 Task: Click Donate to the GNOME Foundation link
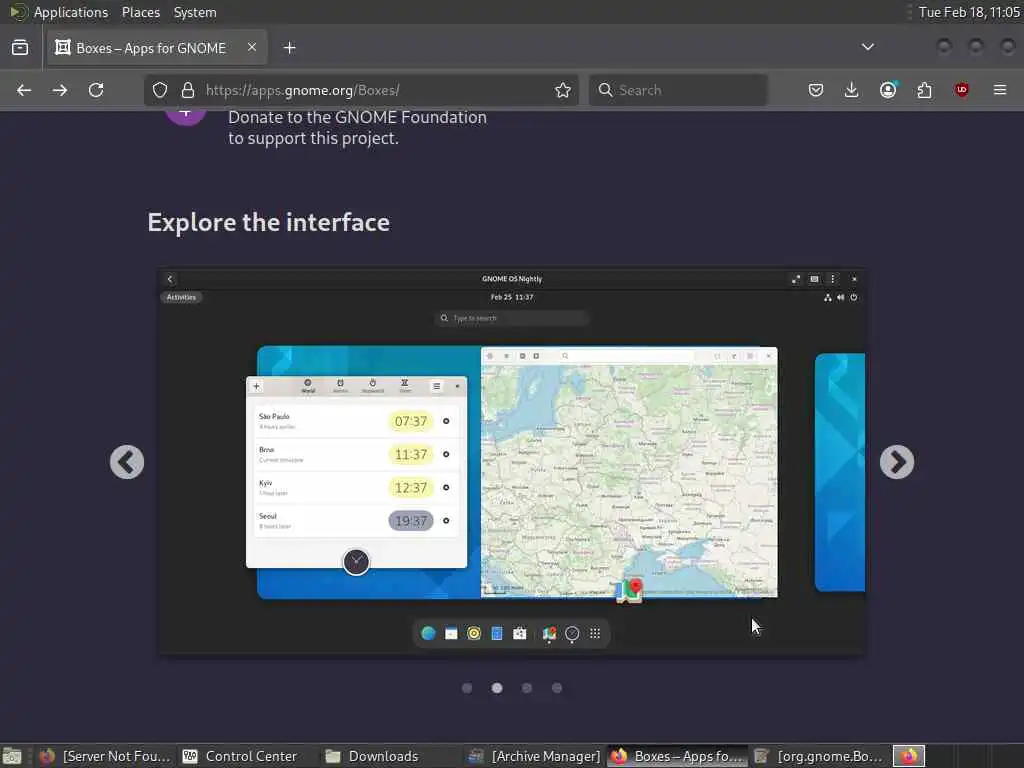(357, 127)
